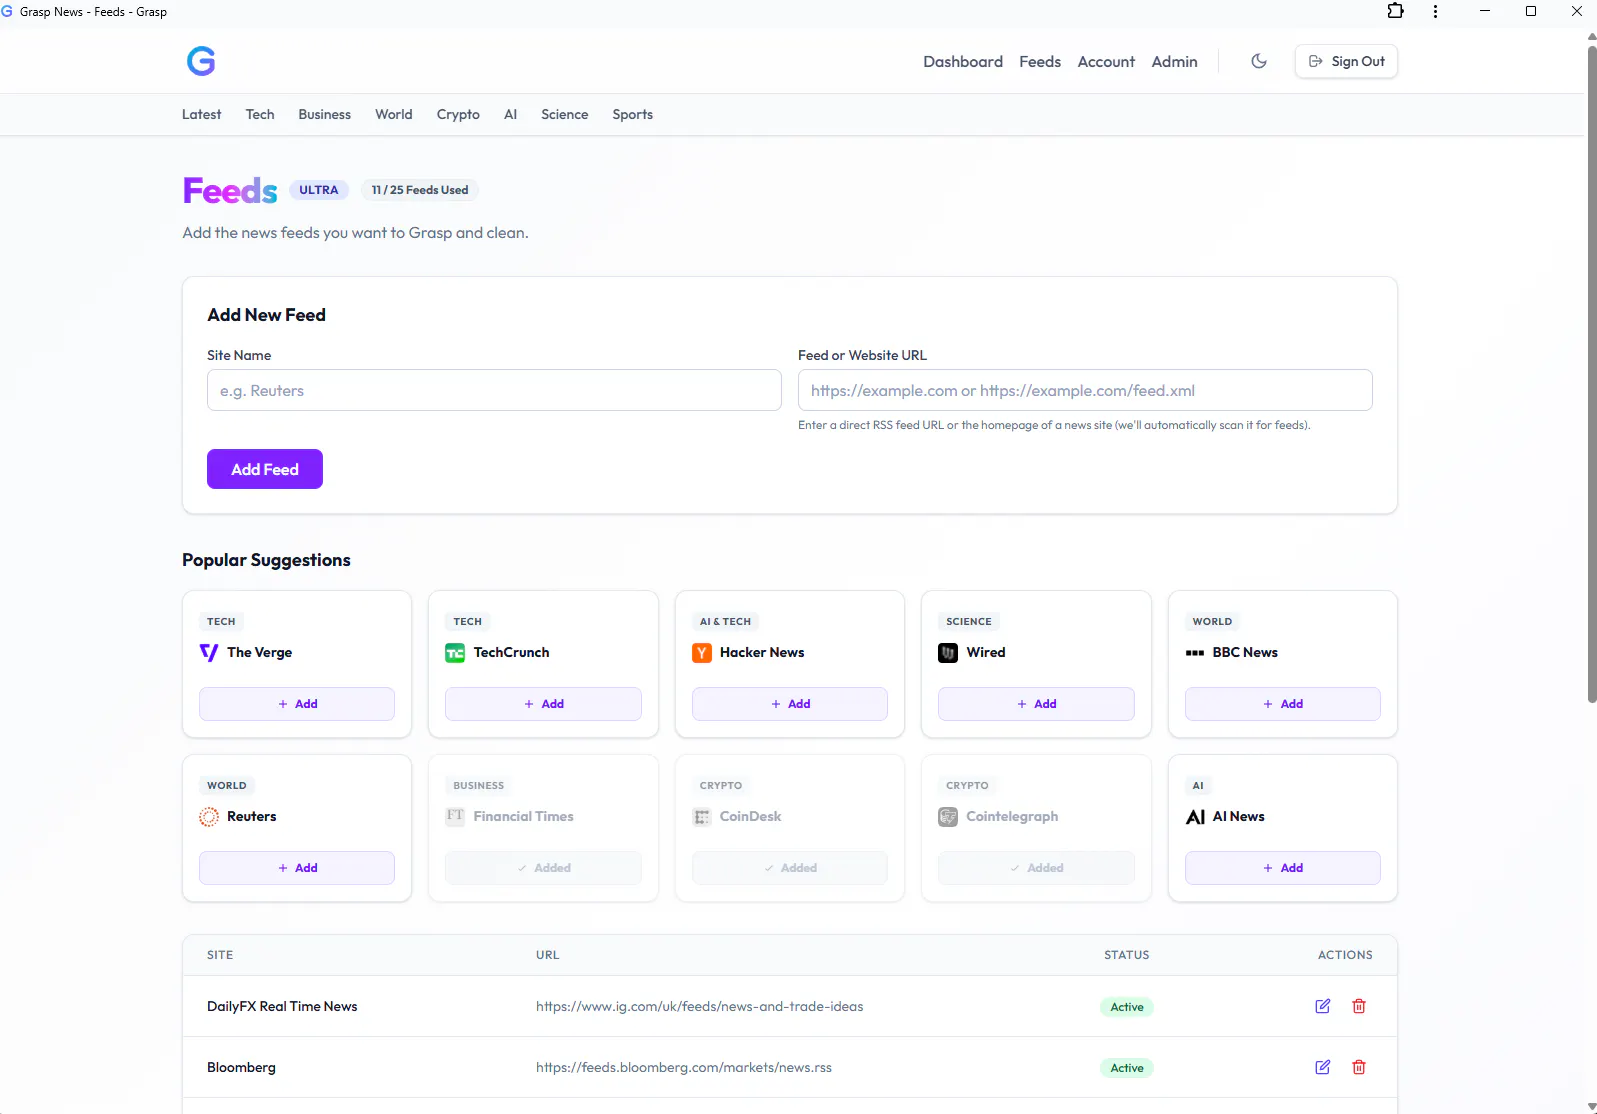Click the DailyFX feed URL
This screenshot has height=1114, width=1597.
pyautogui.click(x=699, y=1006)
